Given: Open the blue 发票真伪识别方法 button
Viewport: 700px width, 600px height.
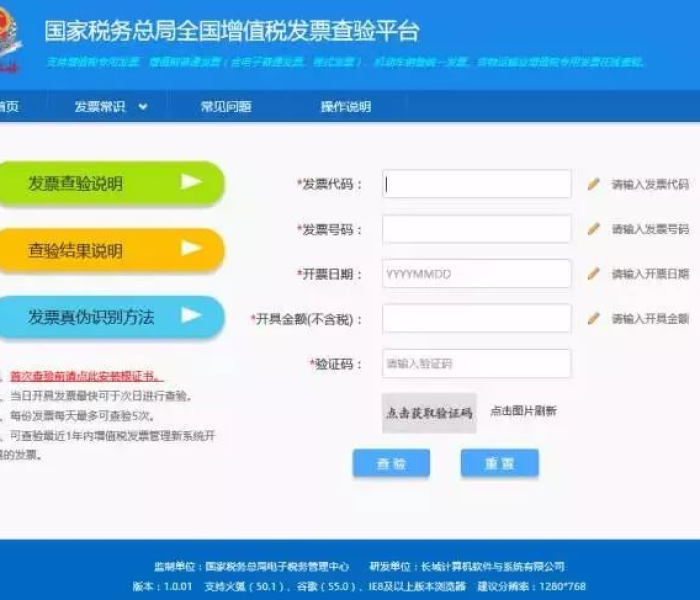Looking at the screenshot, I should (x=111, y=317).
